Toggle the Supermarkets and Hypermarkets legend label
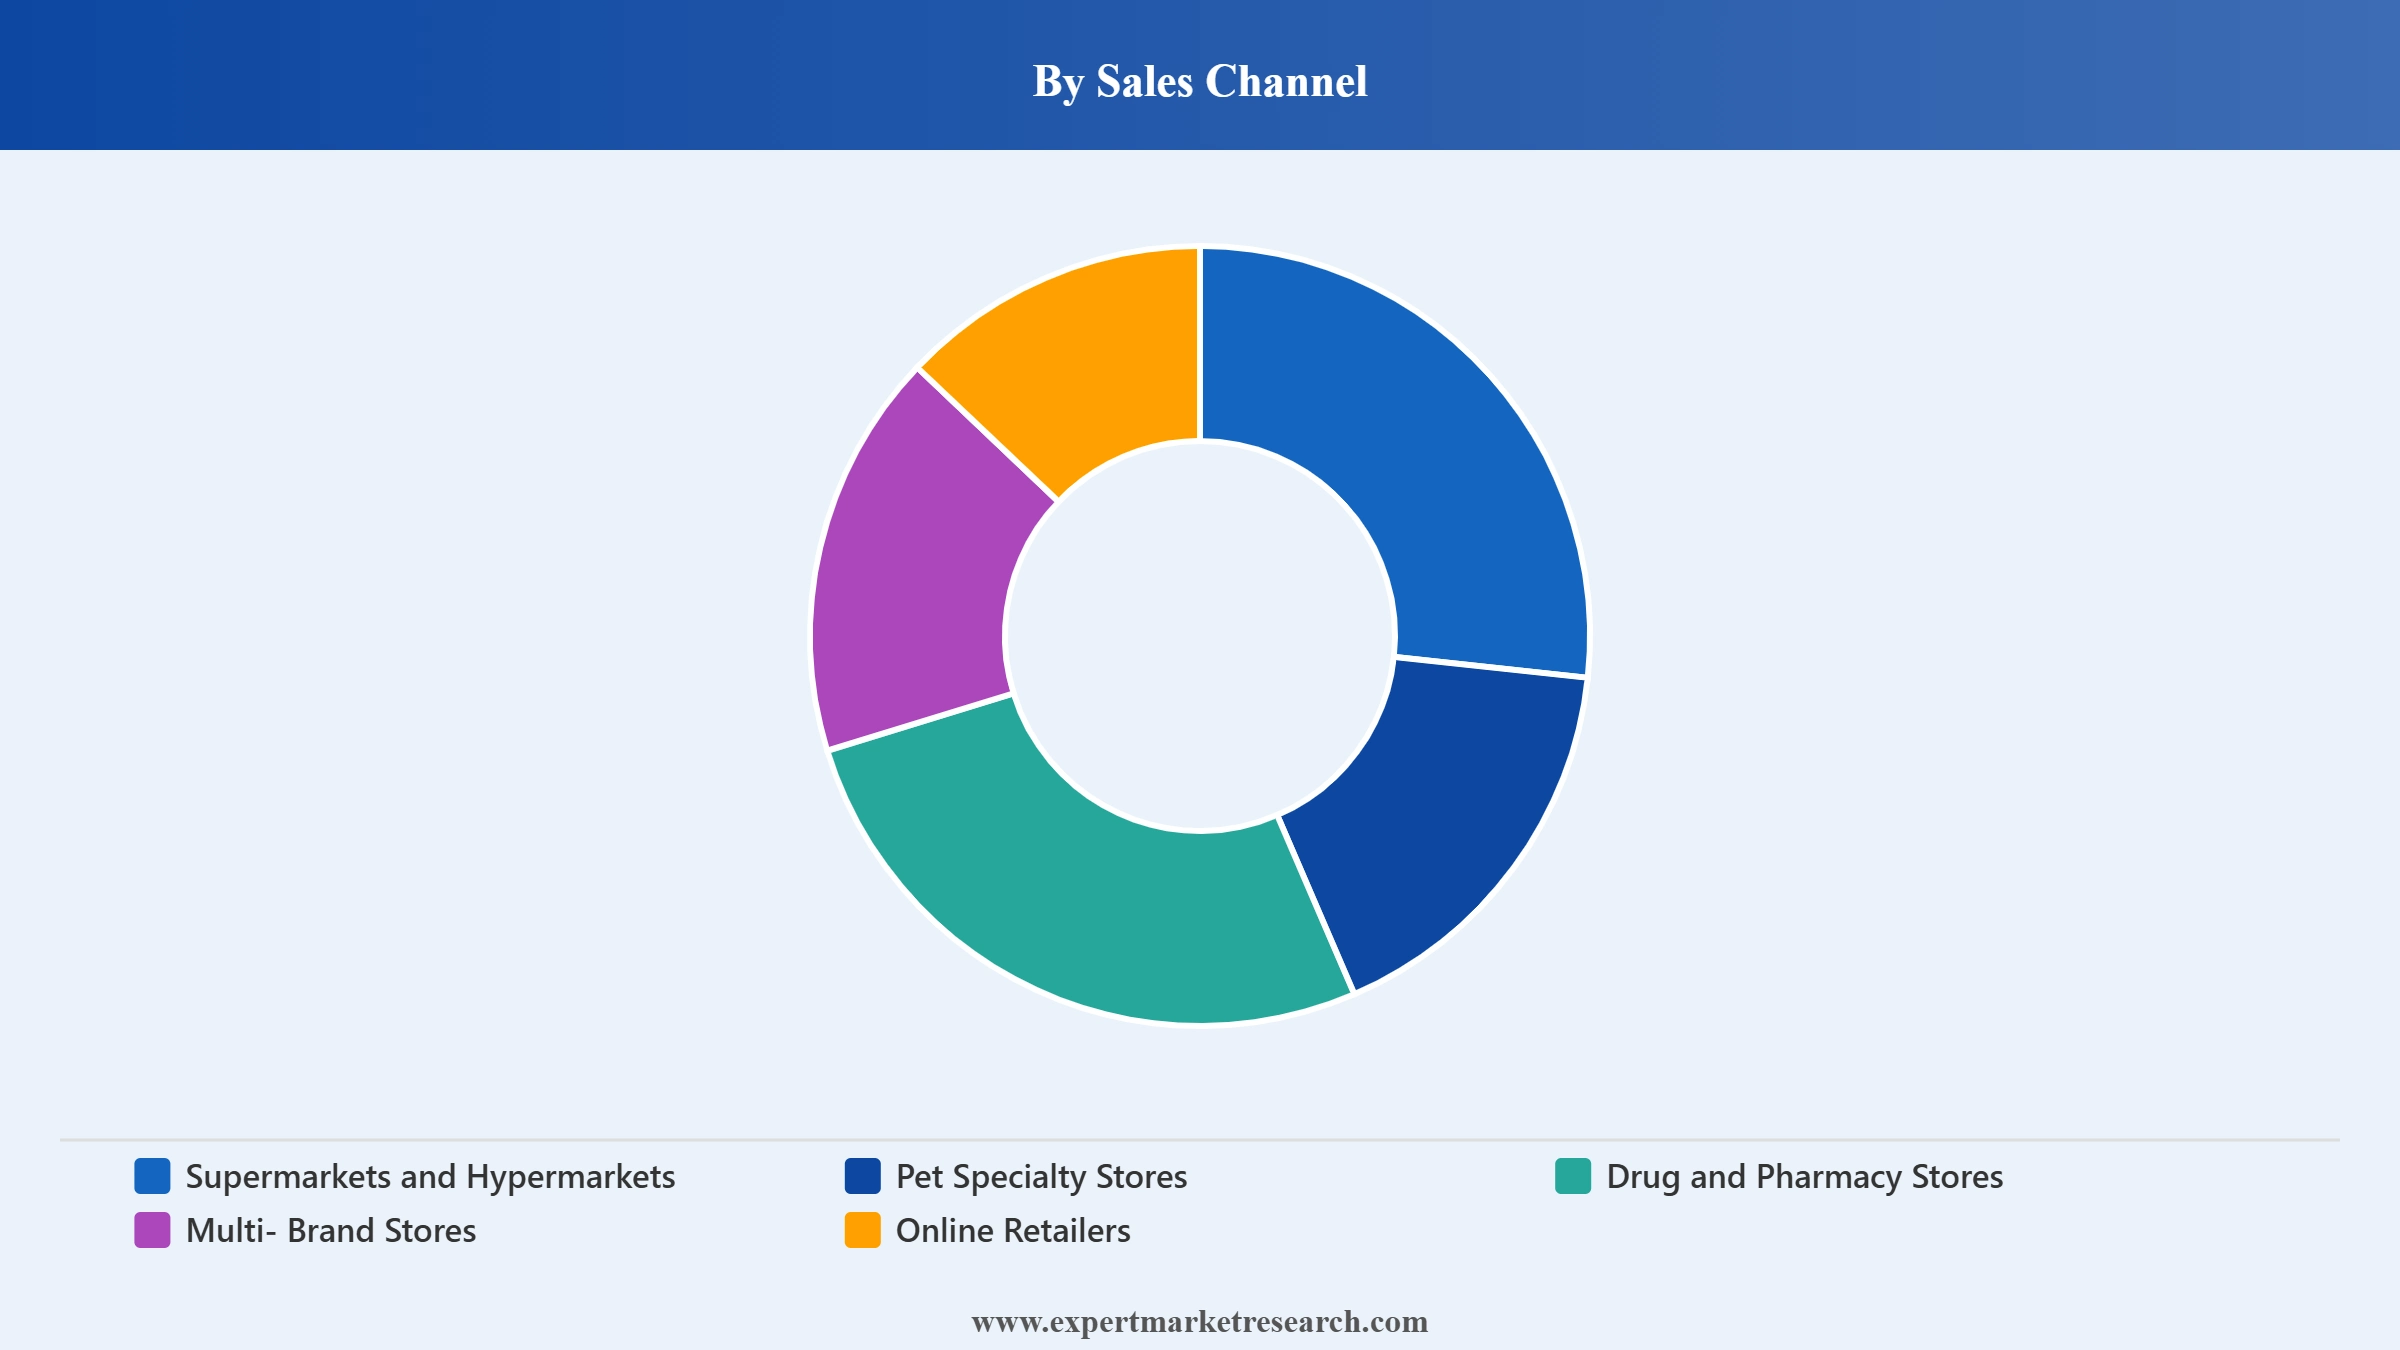The width and height of the screenshot is (2400, 1350). [430, 1177]
